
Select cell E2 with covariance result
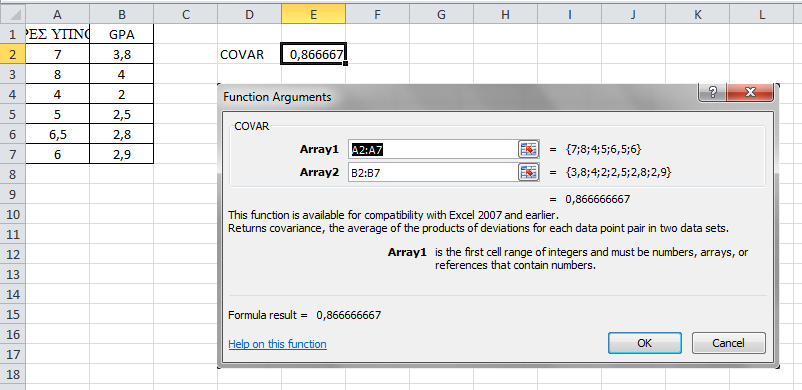click(313, 54)
